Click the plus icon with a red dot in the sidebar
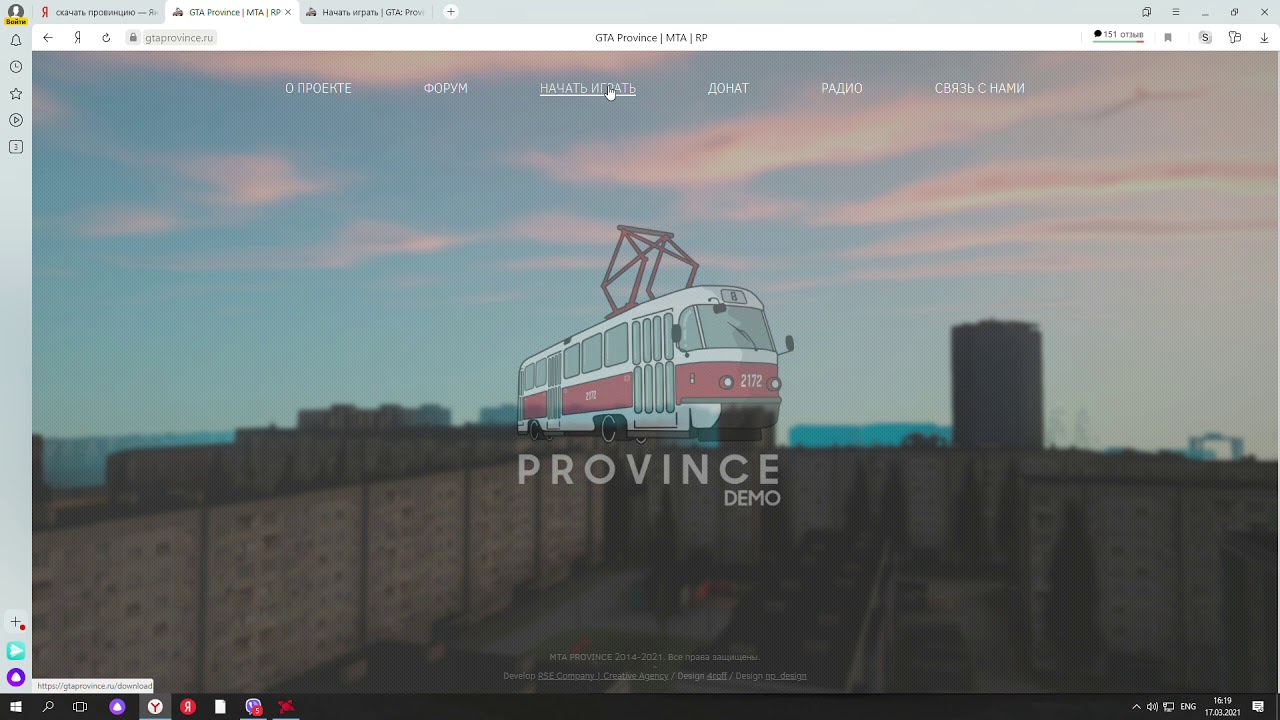 16,623
